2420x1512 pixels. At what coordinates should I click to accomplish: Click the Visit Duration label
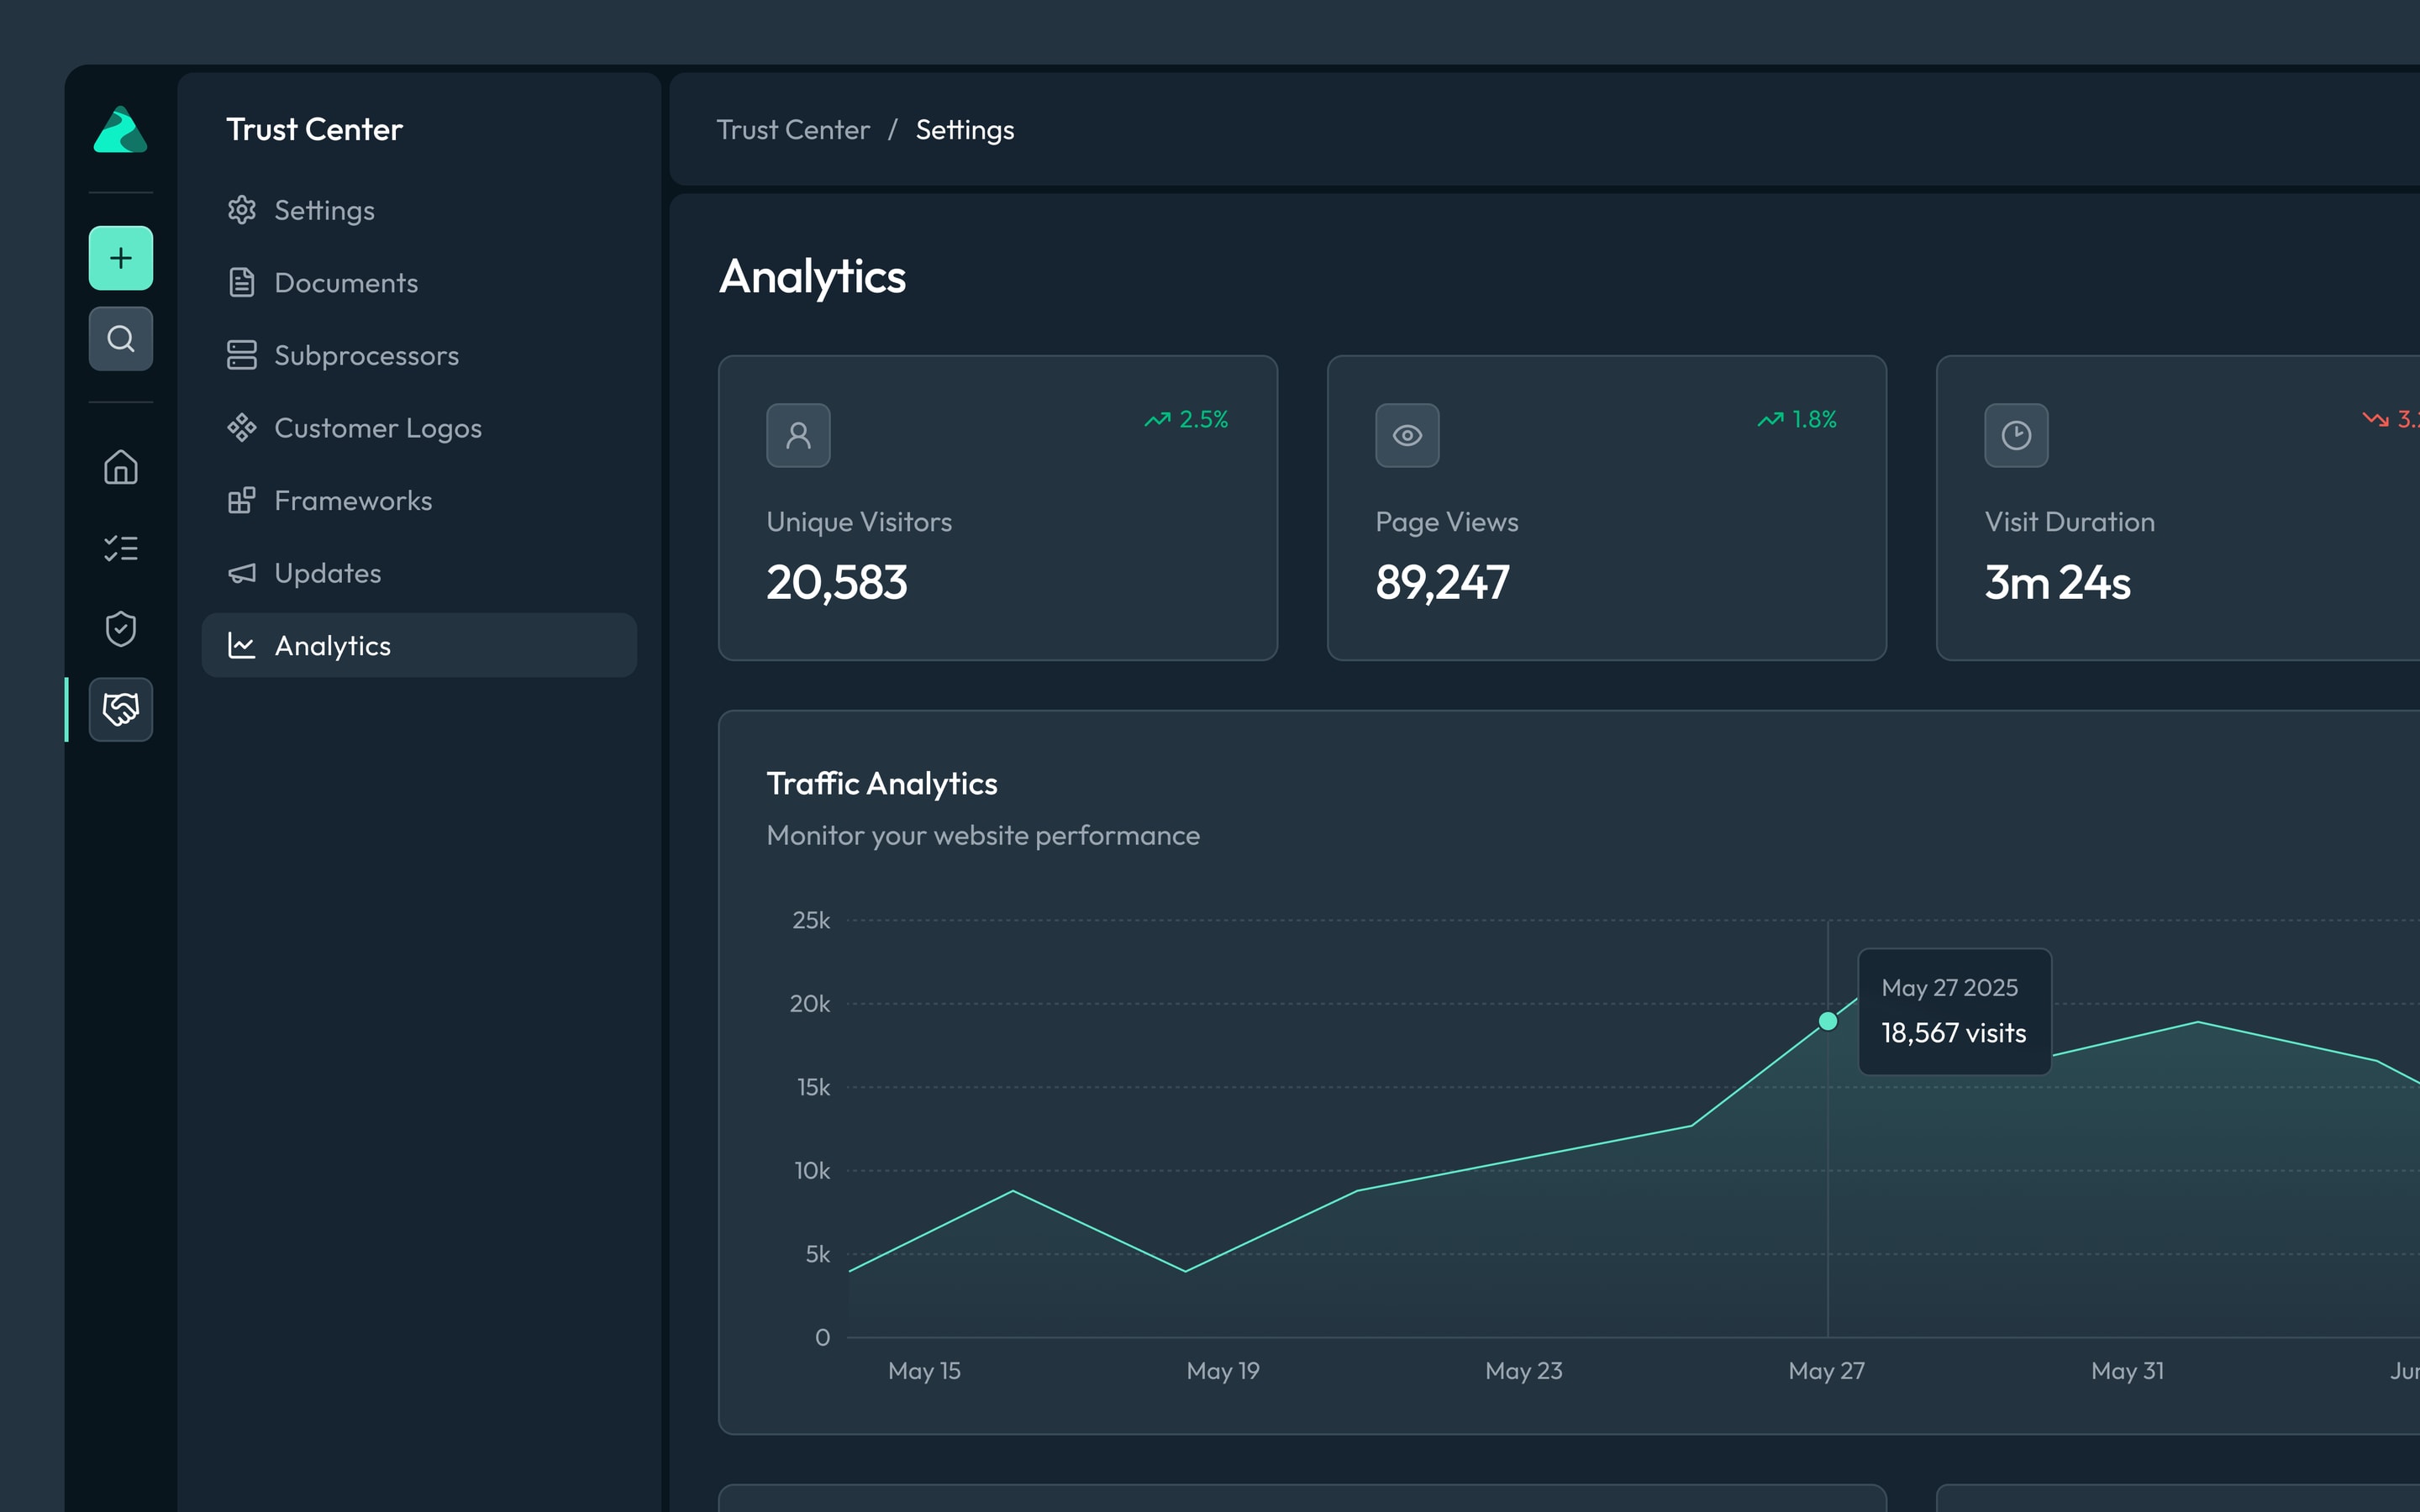[x=2069, y=522]
